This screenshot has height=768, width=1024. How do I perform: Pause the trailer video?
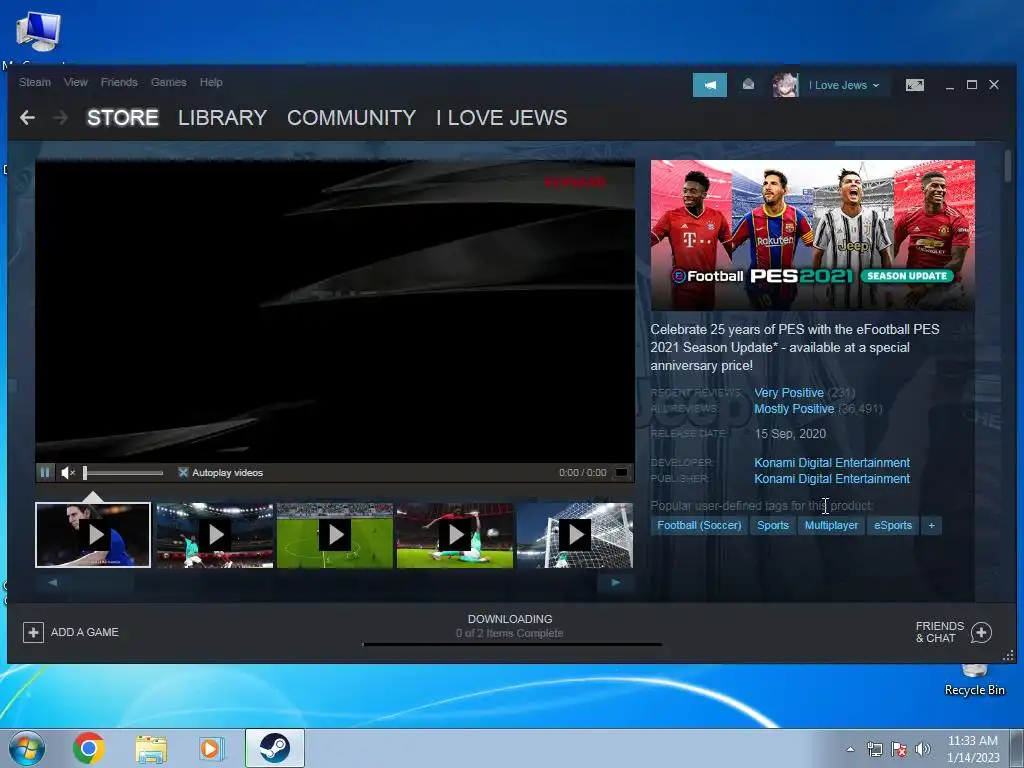(45, 472)
